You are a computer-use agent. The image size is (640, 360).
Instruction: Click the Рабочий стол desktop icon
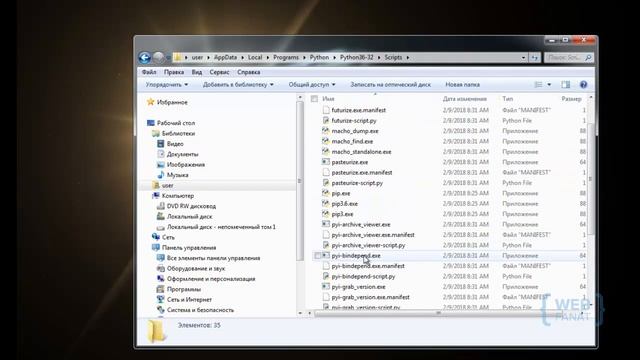[151, 123]
